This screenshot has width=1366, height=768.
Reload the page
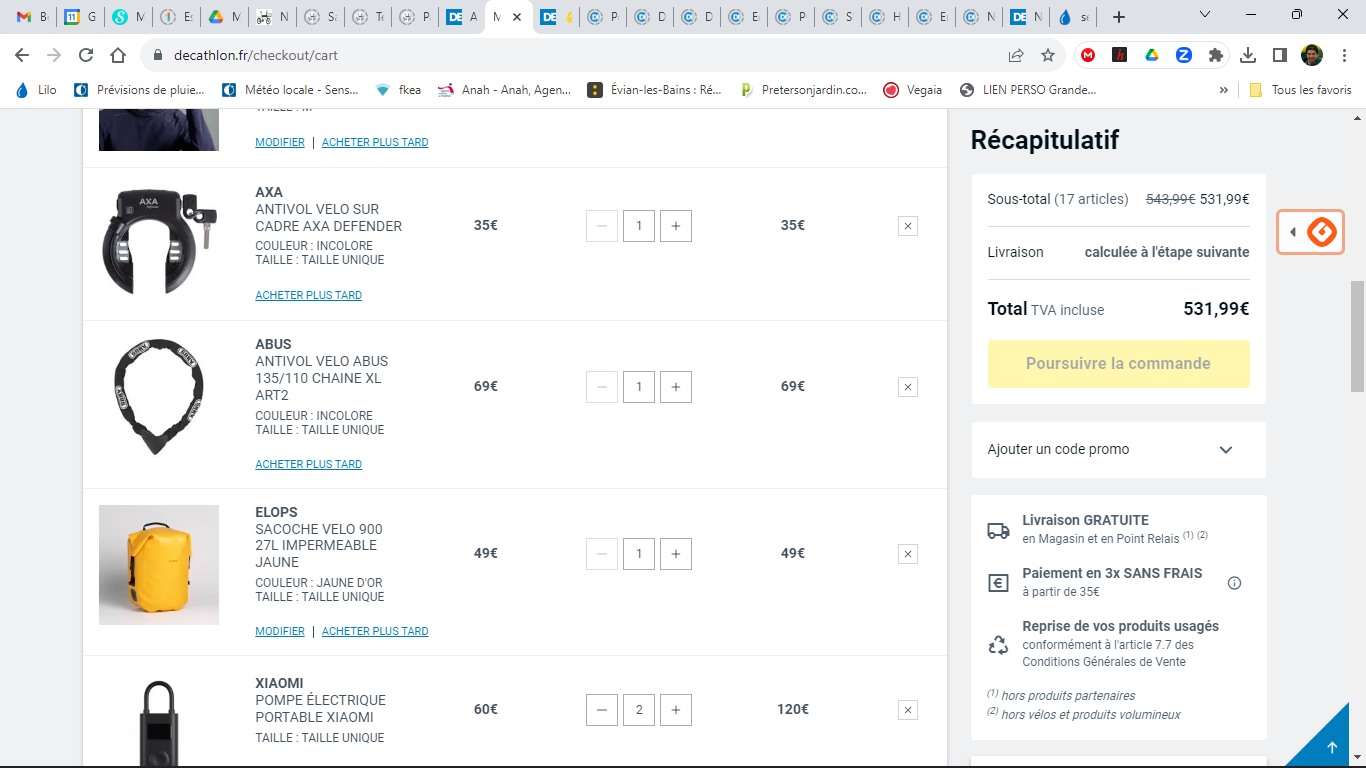click(86, 55)
